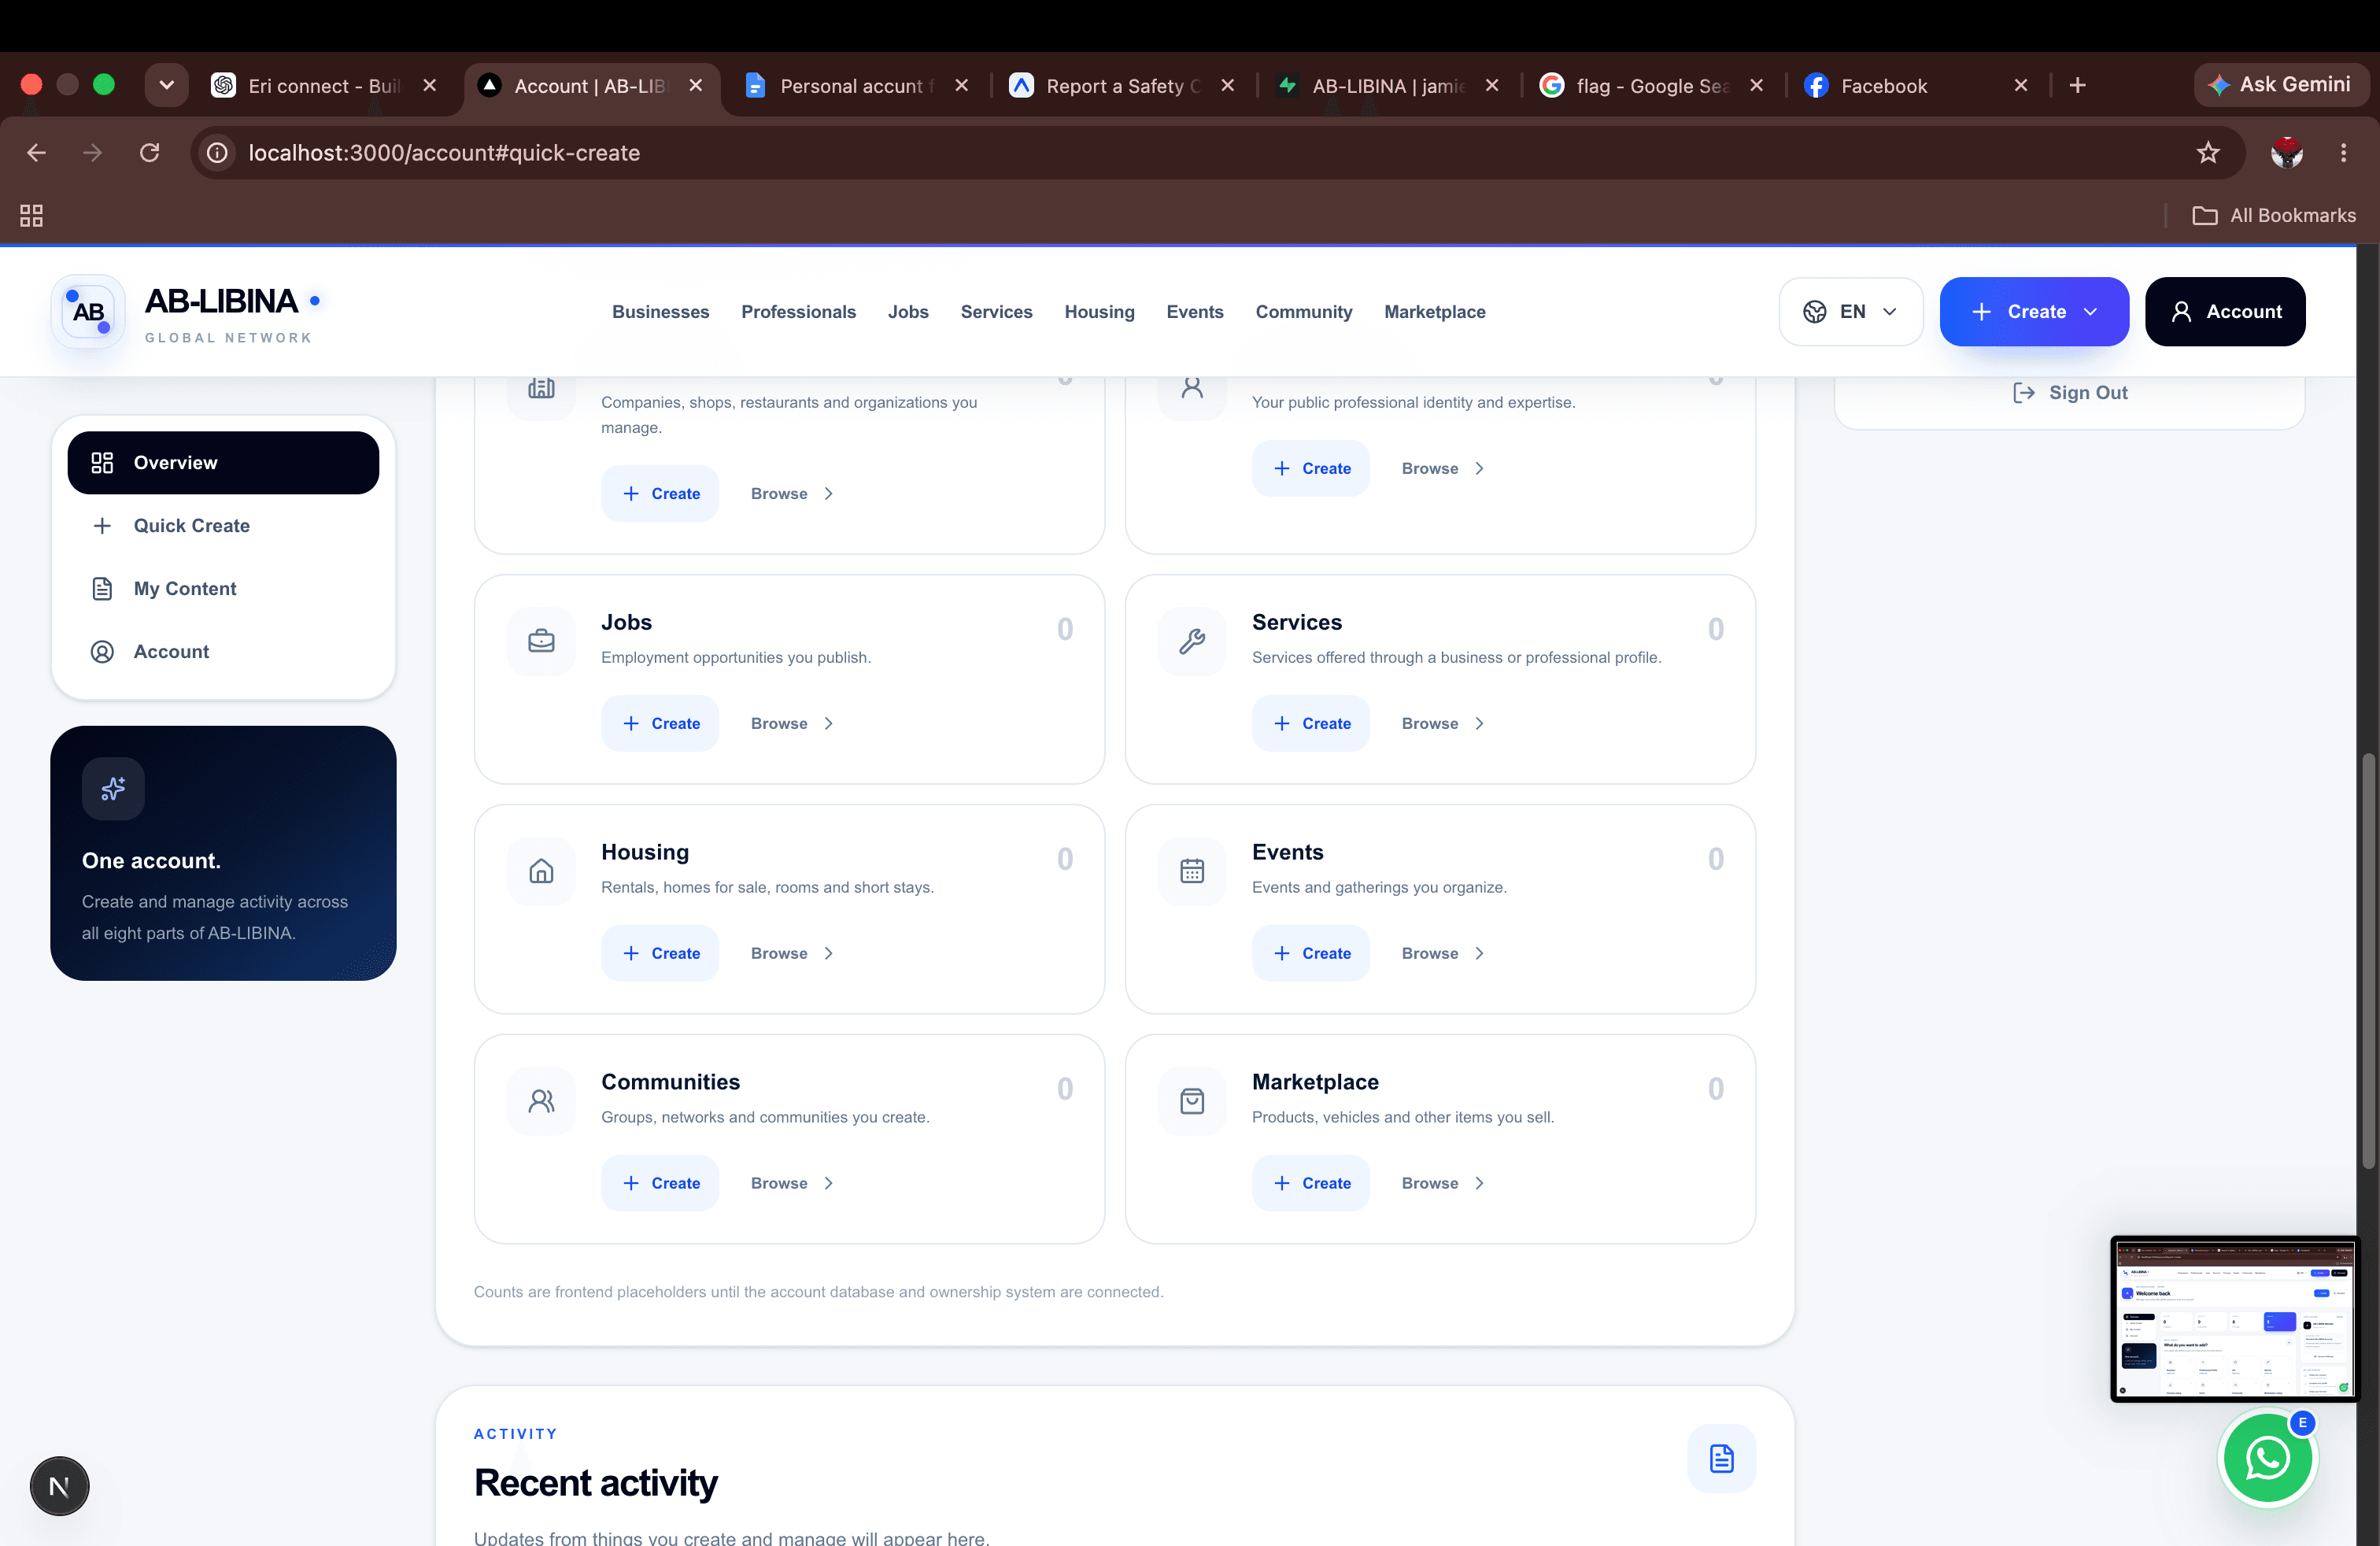Switch to the Facebook browser tab
This screenshot has width=2380, height=1546.
pos(1914,86)
